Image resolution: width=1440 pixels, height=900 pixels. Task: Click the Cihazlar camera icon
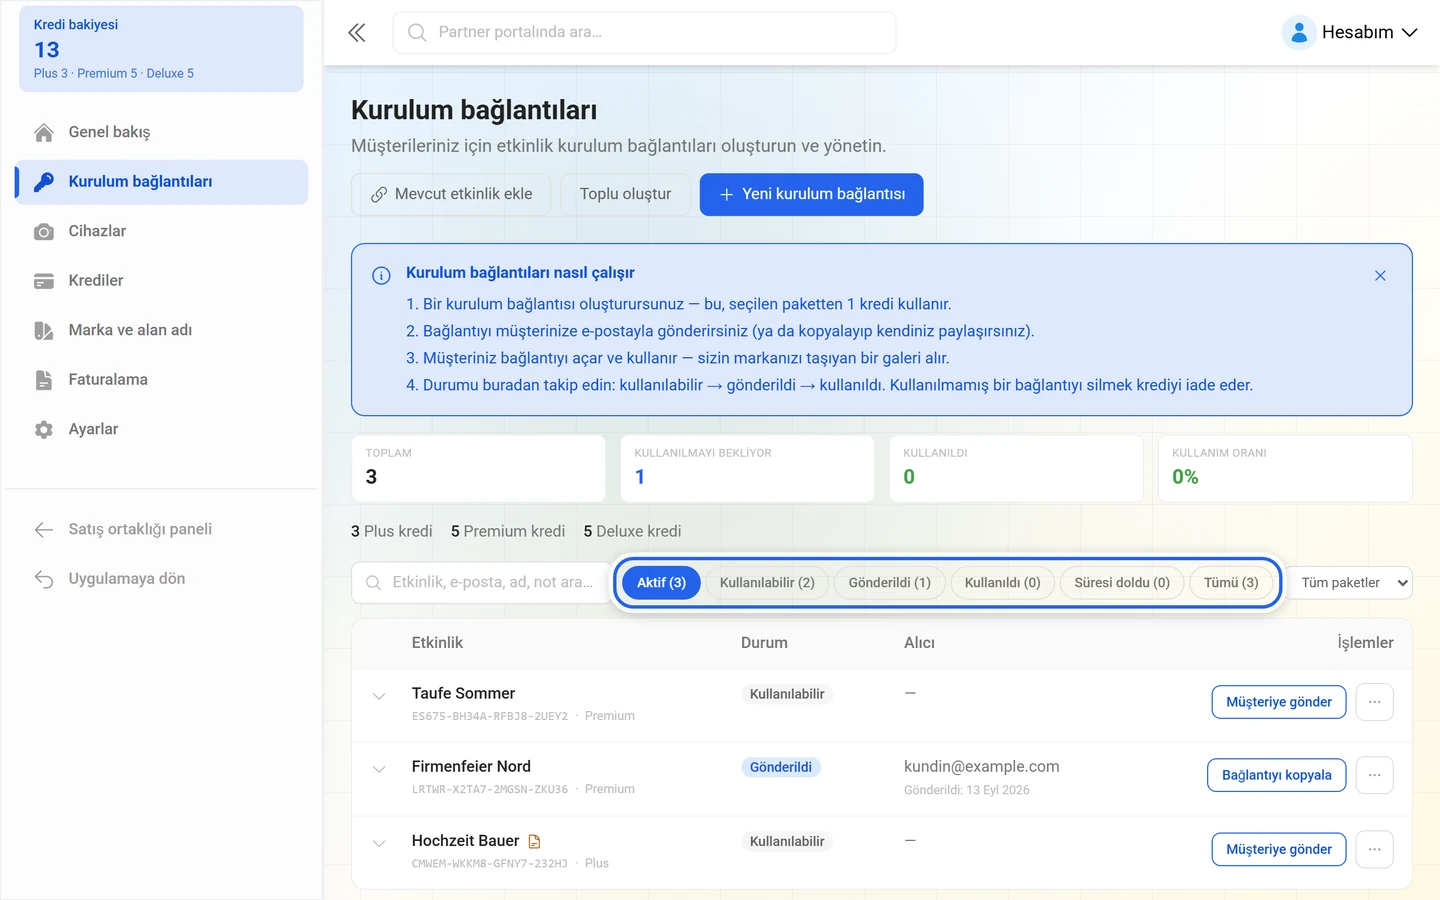tap(44, 232)
